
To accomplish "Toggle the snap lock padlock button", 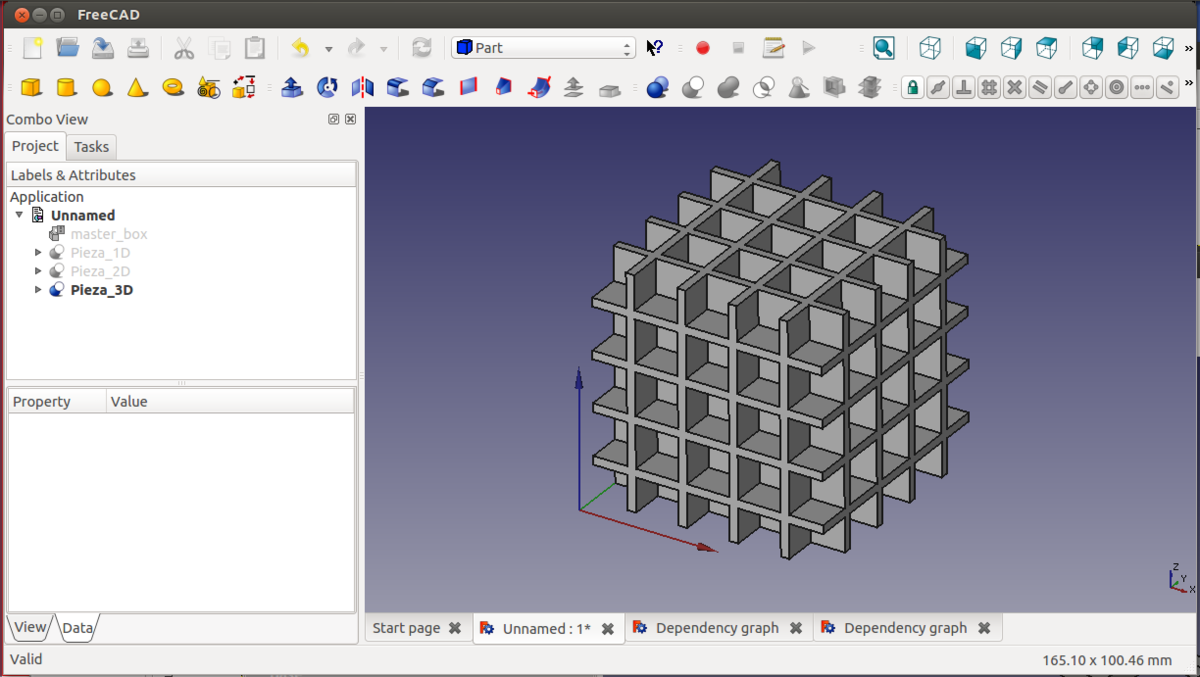I will click(912, 88).
